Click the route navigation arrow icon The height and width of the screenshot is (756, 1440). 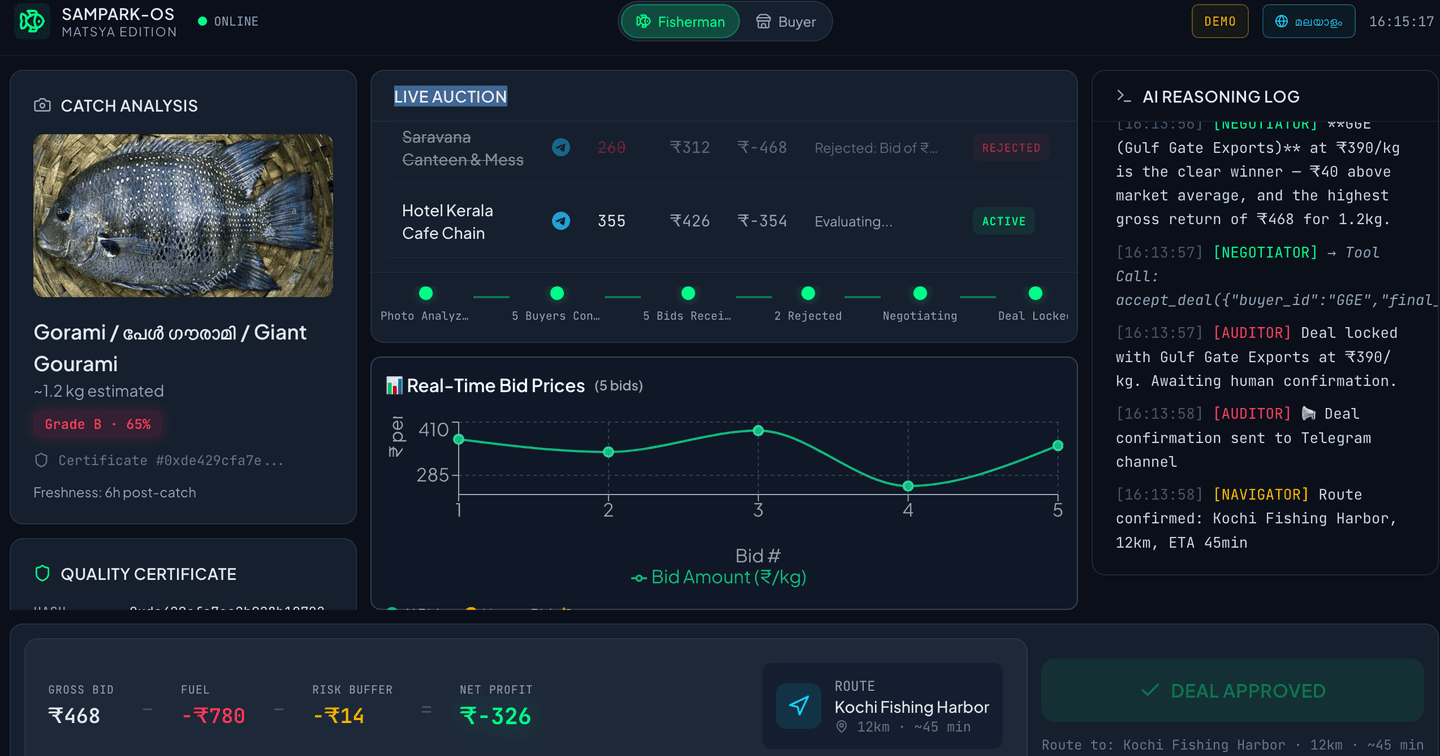tap(799, 706)
